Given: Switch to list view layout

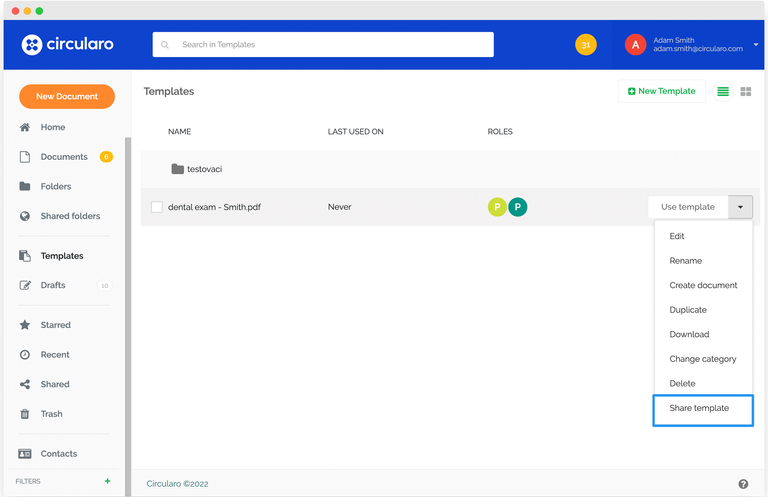Looking at the screenshot, I should 723,92.
